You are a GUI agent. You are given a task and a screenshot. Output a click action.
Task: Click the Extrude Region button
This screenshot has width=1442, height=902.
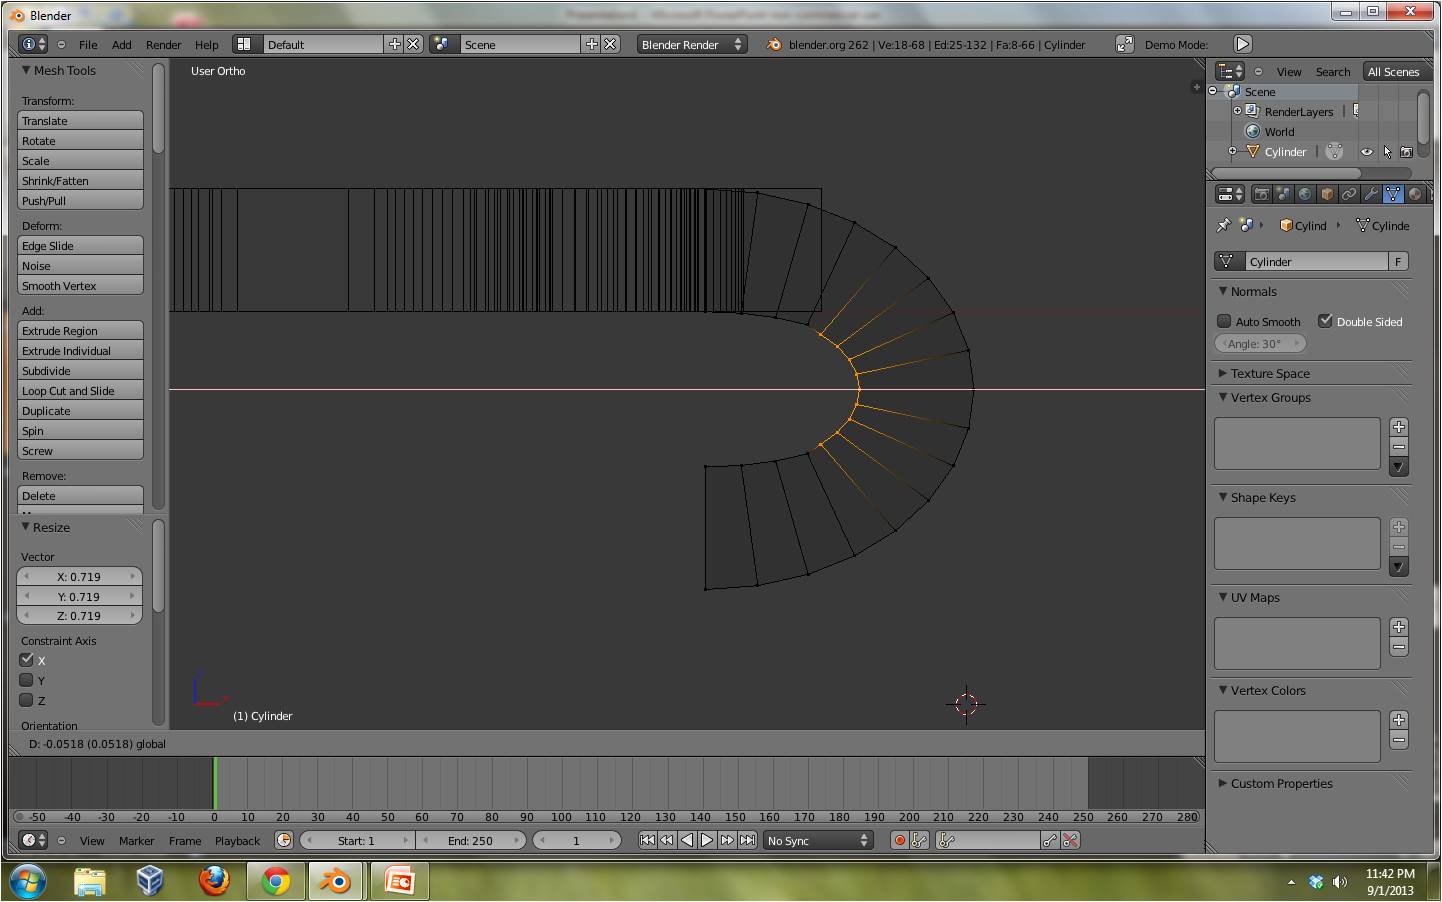[81, 330]
